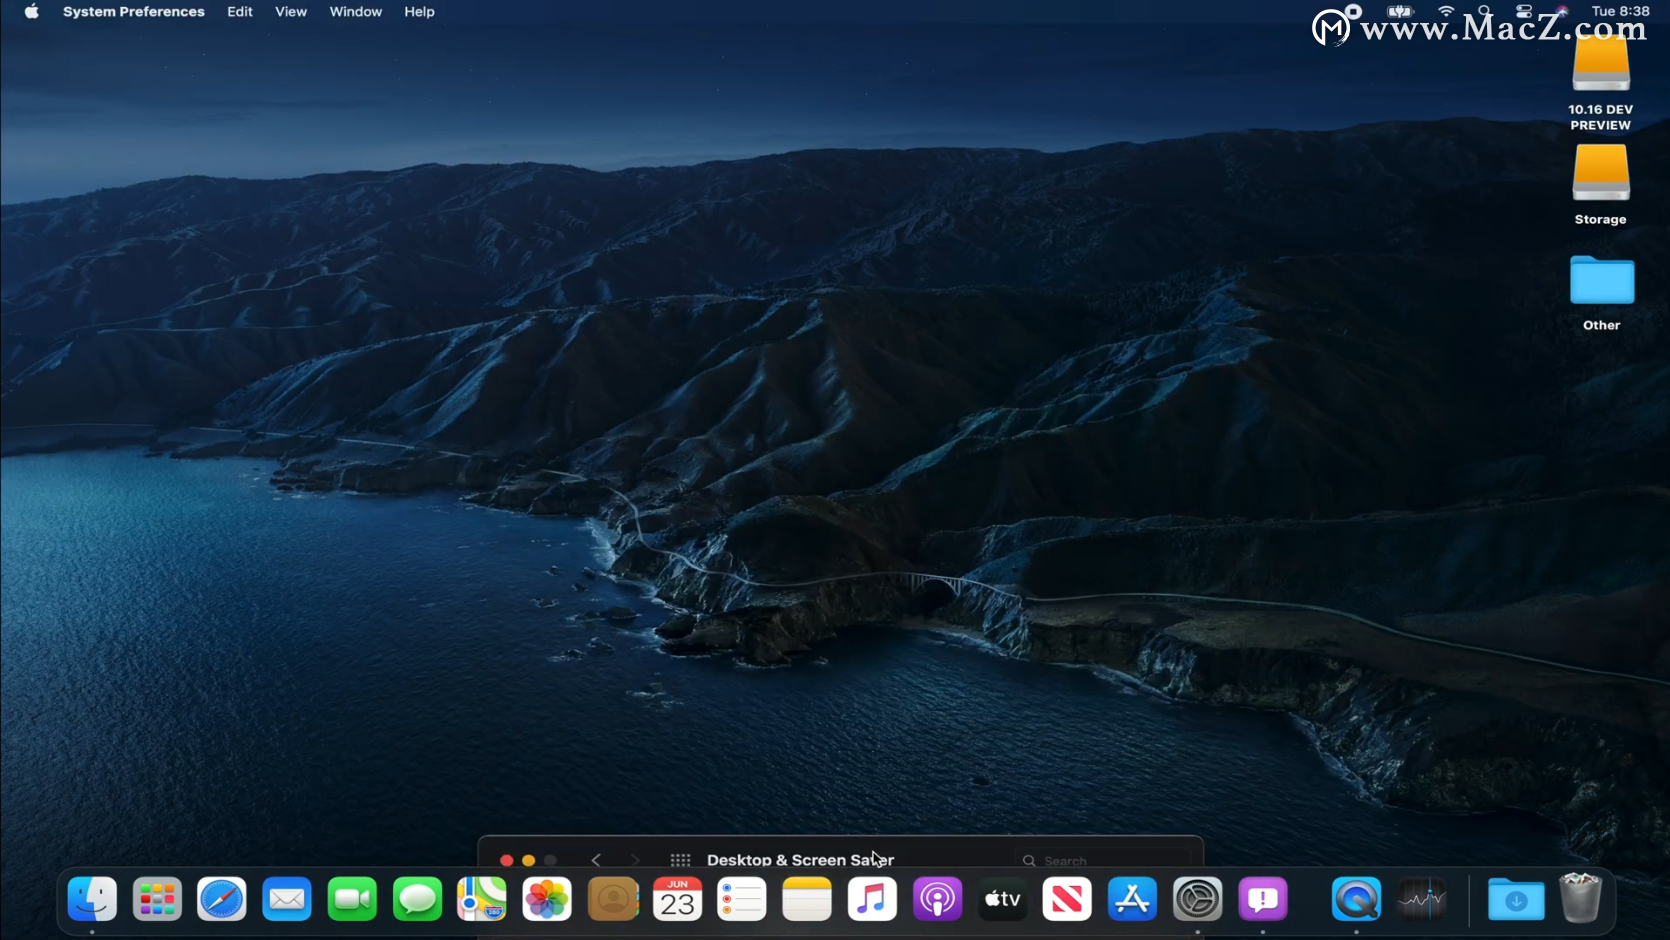
Task: Stop screen recording from the menu bar
Action: click(1353, 11)
